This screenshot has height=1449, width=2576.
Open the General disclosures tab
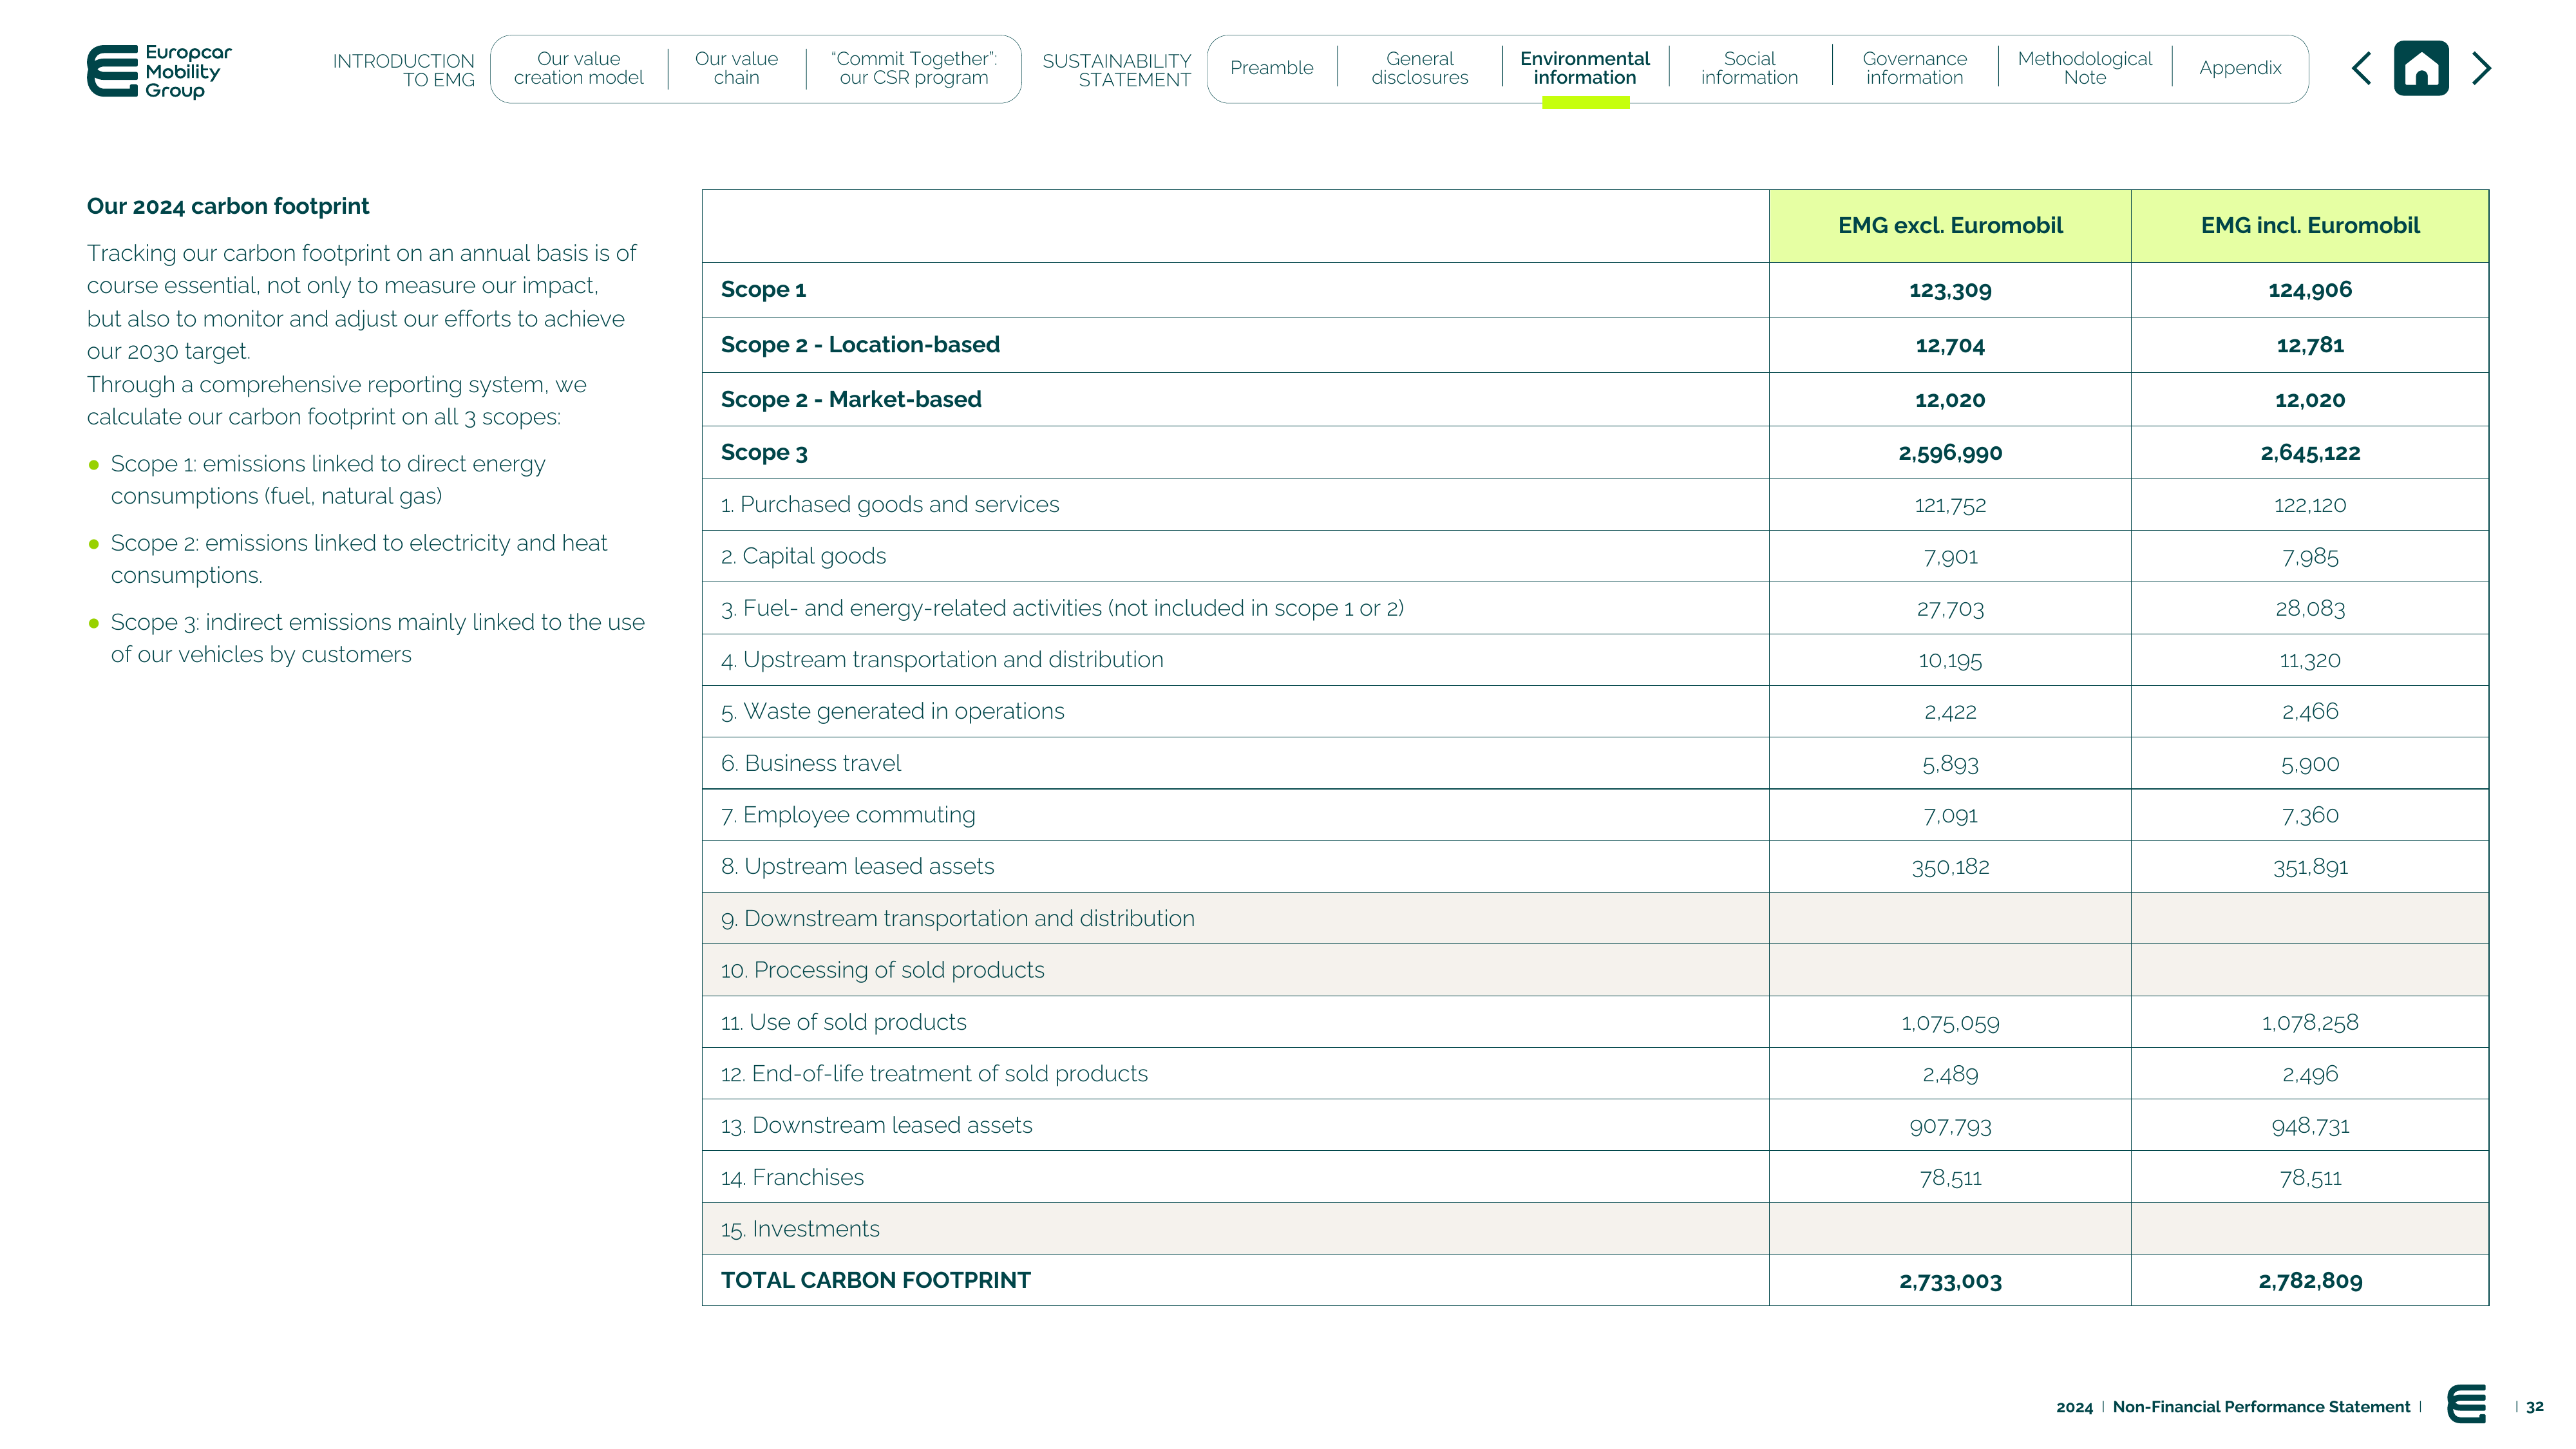click(x=1419, y=68)
